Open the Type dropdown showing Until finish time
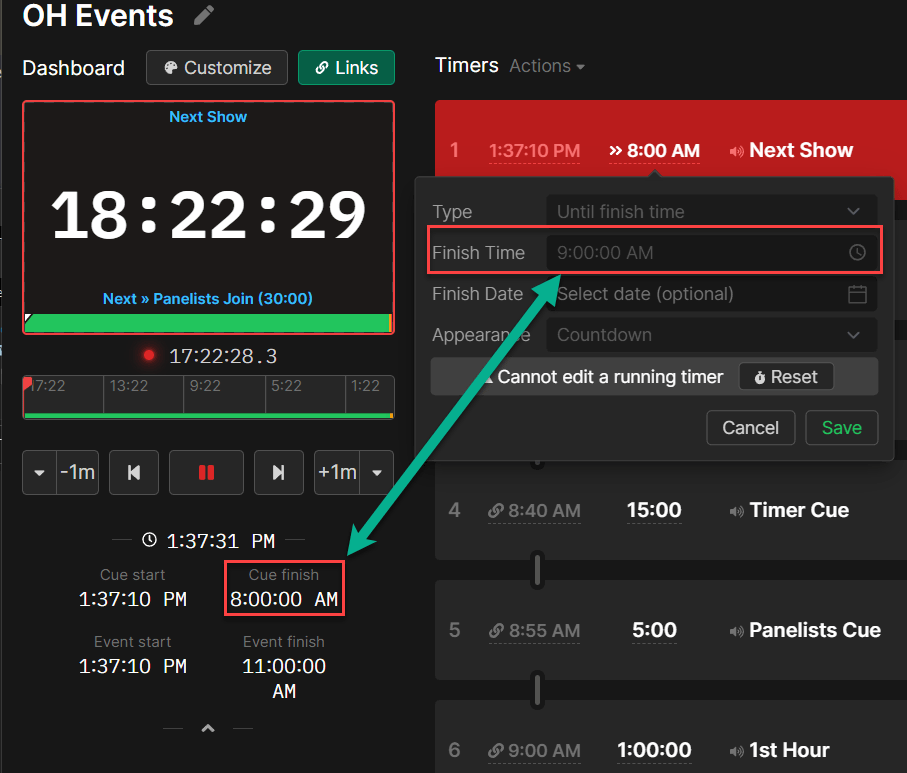This screenshot has height=773, width=907. tap(710, 211)
